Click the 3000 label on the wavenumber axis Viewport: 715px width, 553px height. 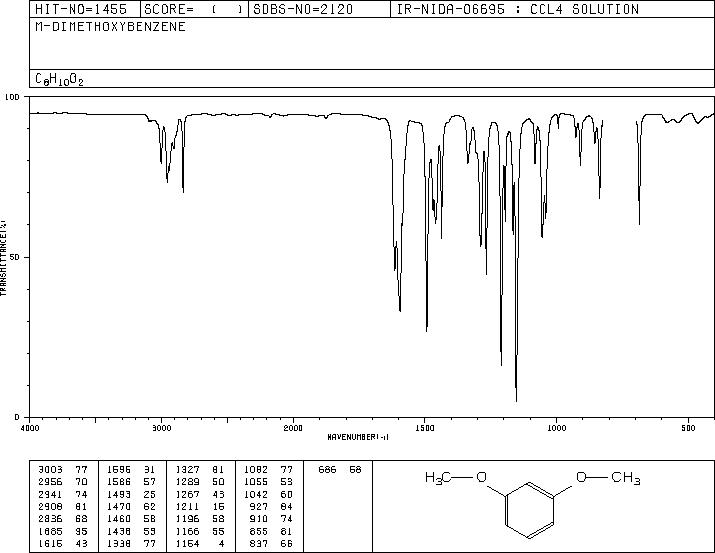[161, 428]
